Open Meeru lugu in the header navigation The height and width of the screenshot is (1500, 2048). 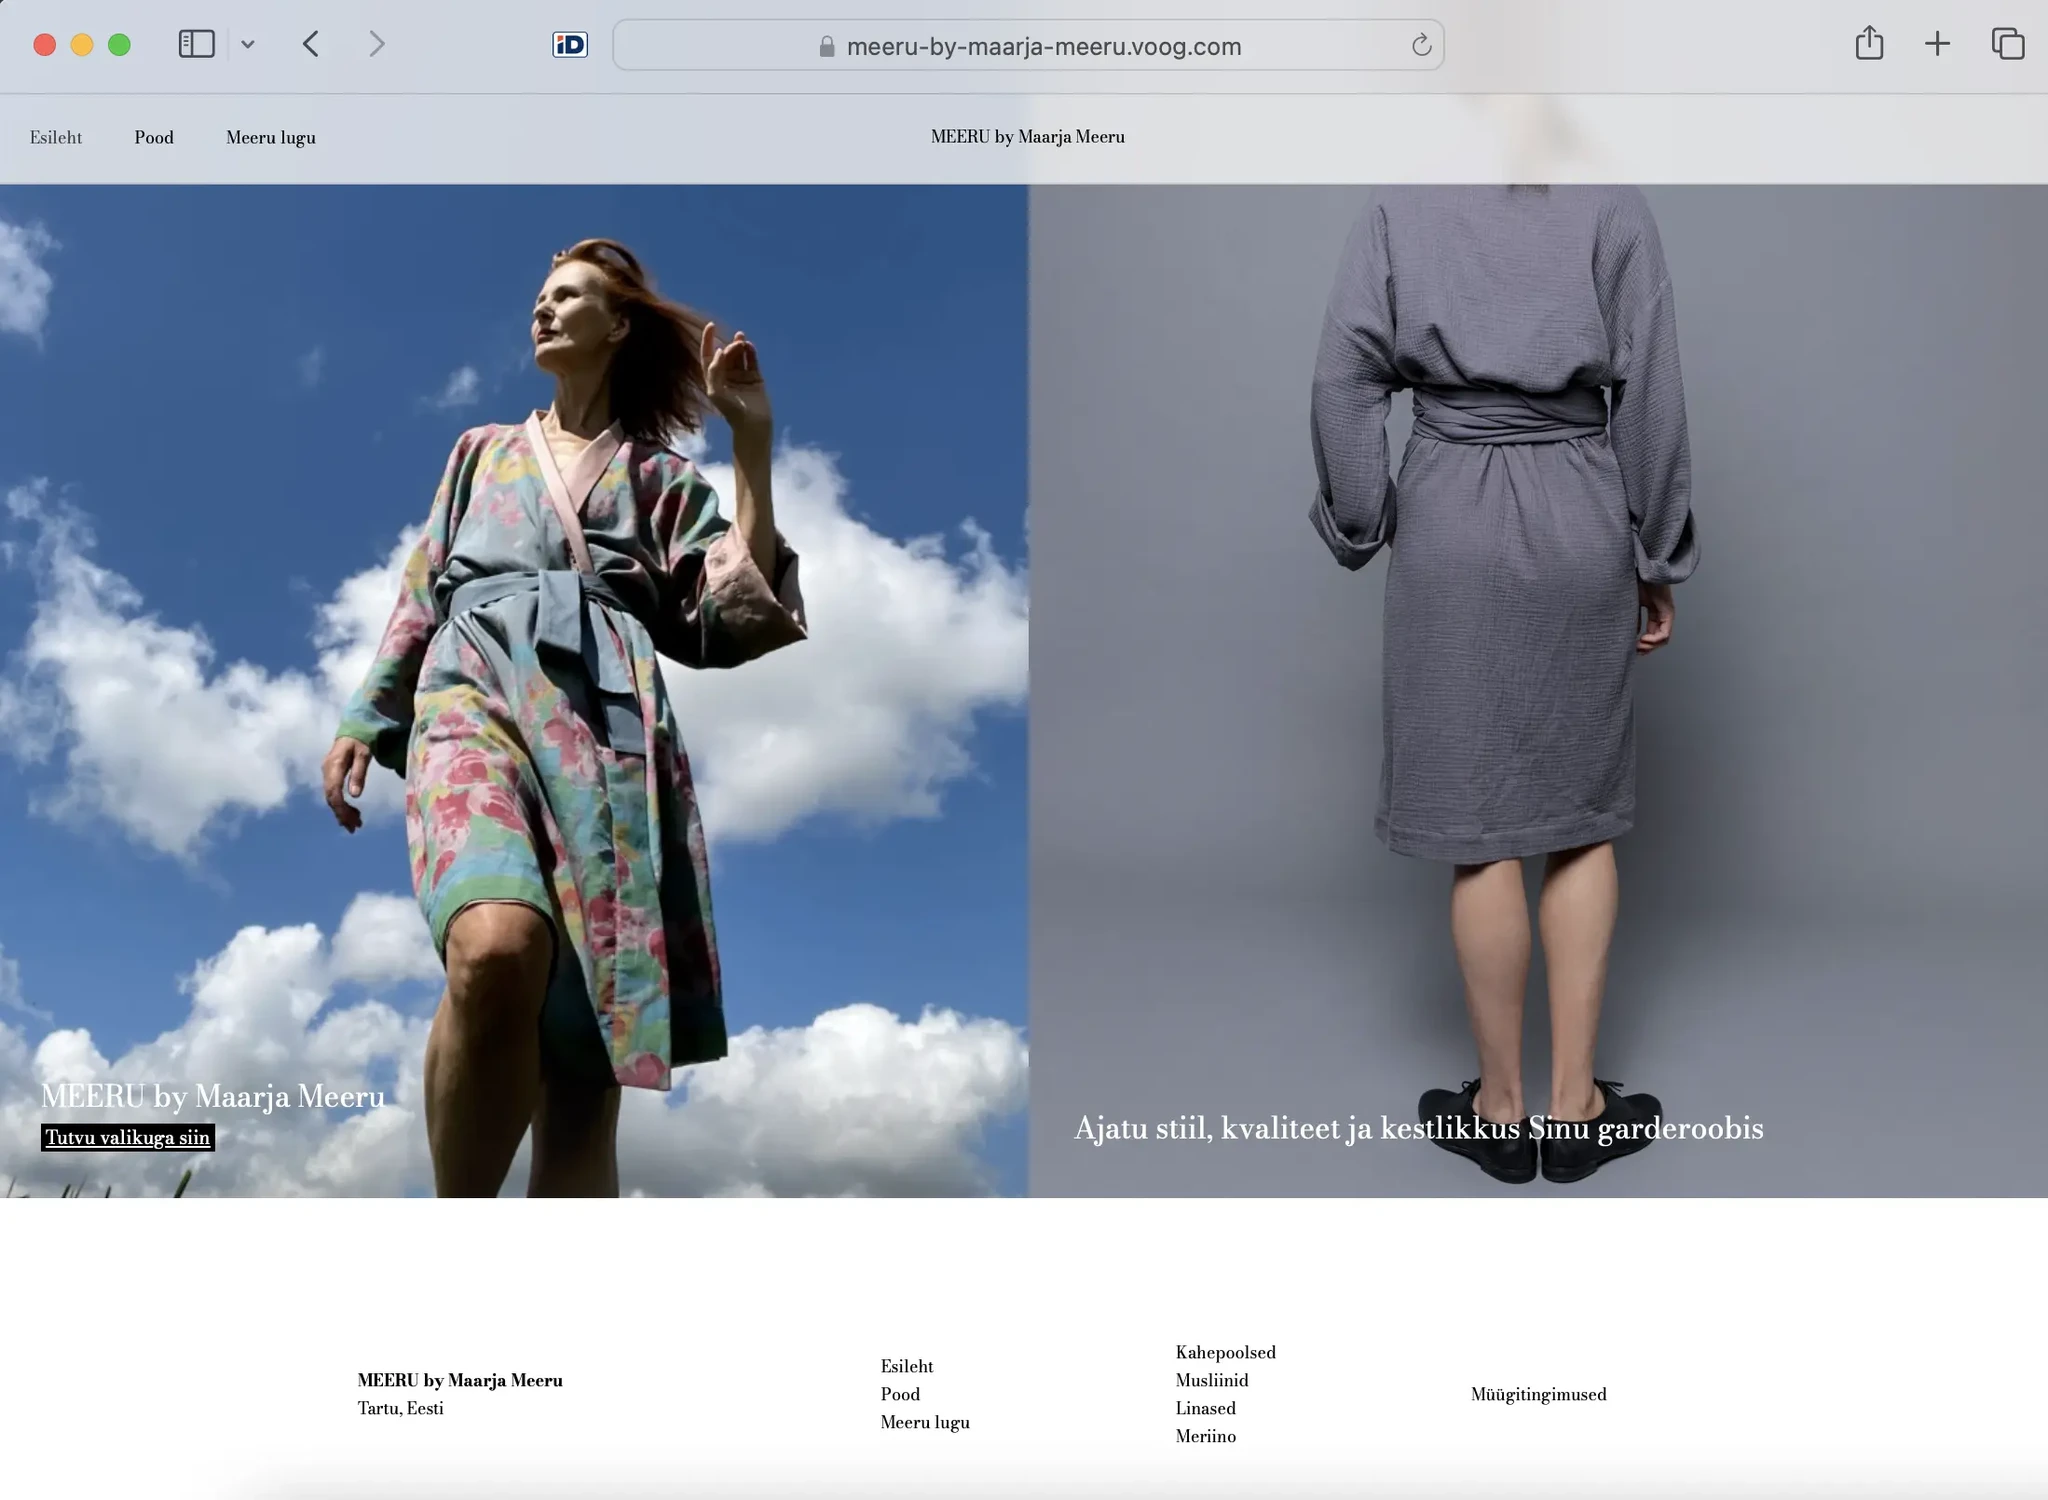pyautogui.click(x=271, y=138)
